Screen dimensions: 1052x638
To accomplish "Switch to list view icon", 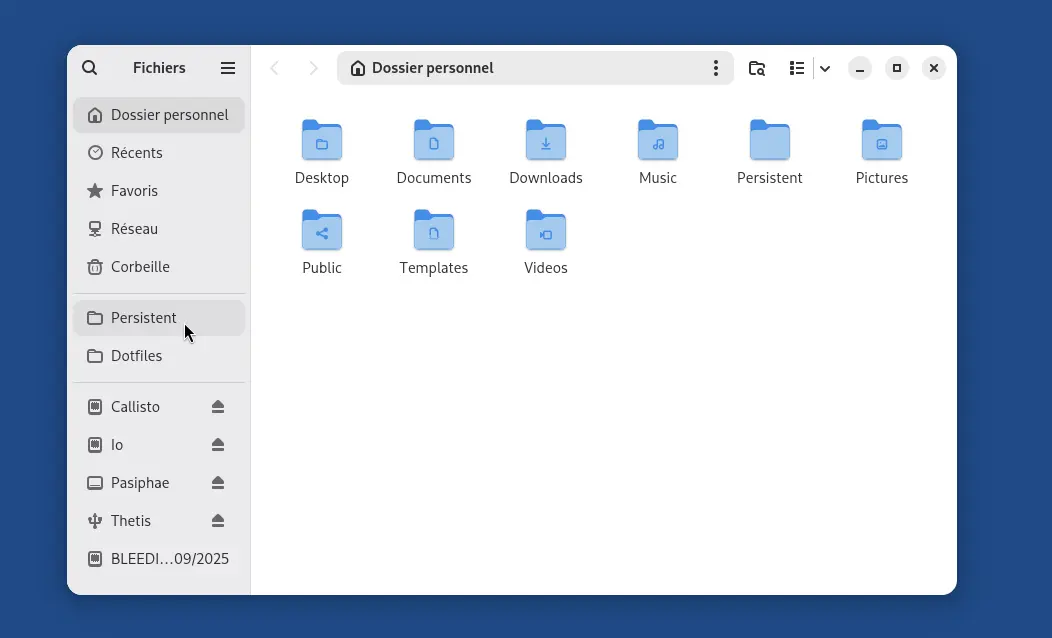I will pos(796,68).
